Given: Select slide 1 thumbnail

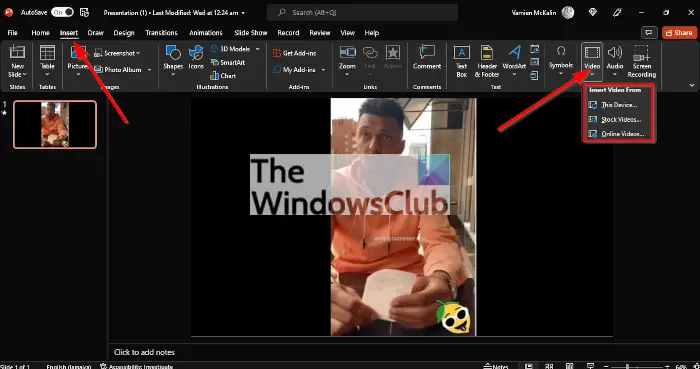Looking at the screenshot, I should click(55, 124).
